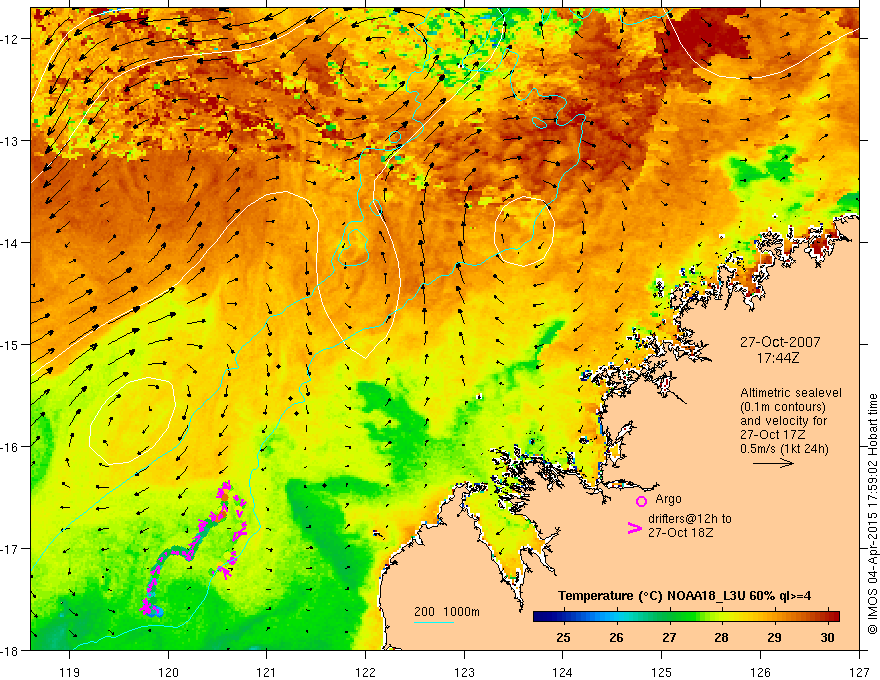Click the '25' label under the color bar
The height and width of the screenshot is (680, 880).
(563, 637)
